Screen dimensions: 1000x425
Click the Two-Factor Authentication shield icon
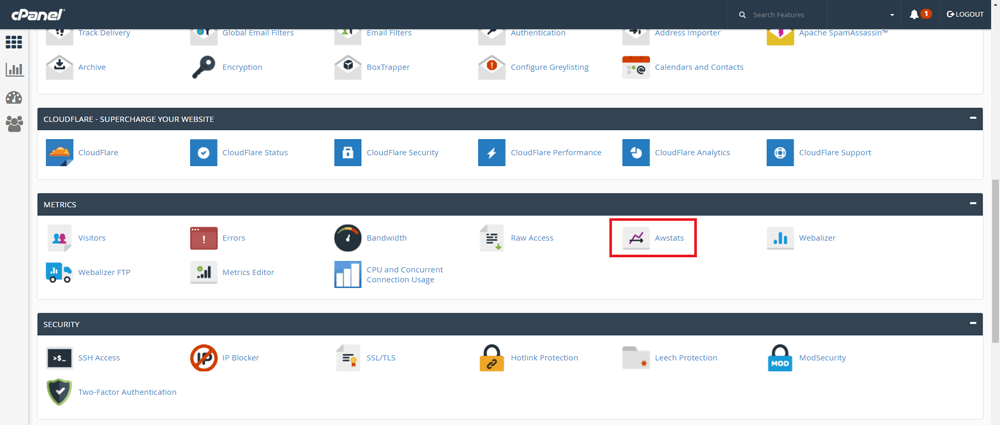tap(59, 392)
